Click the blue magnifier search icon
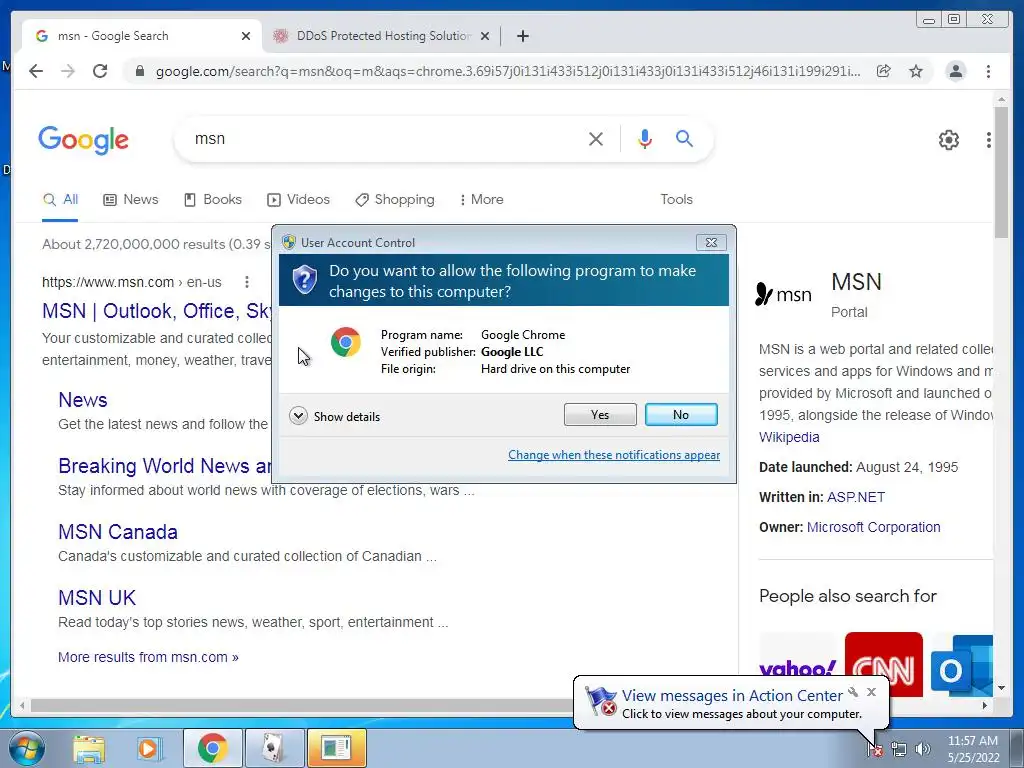Image resolution: width=1024 pixels, height=768 pixels. pyautogui.click(x=684, y=138)
